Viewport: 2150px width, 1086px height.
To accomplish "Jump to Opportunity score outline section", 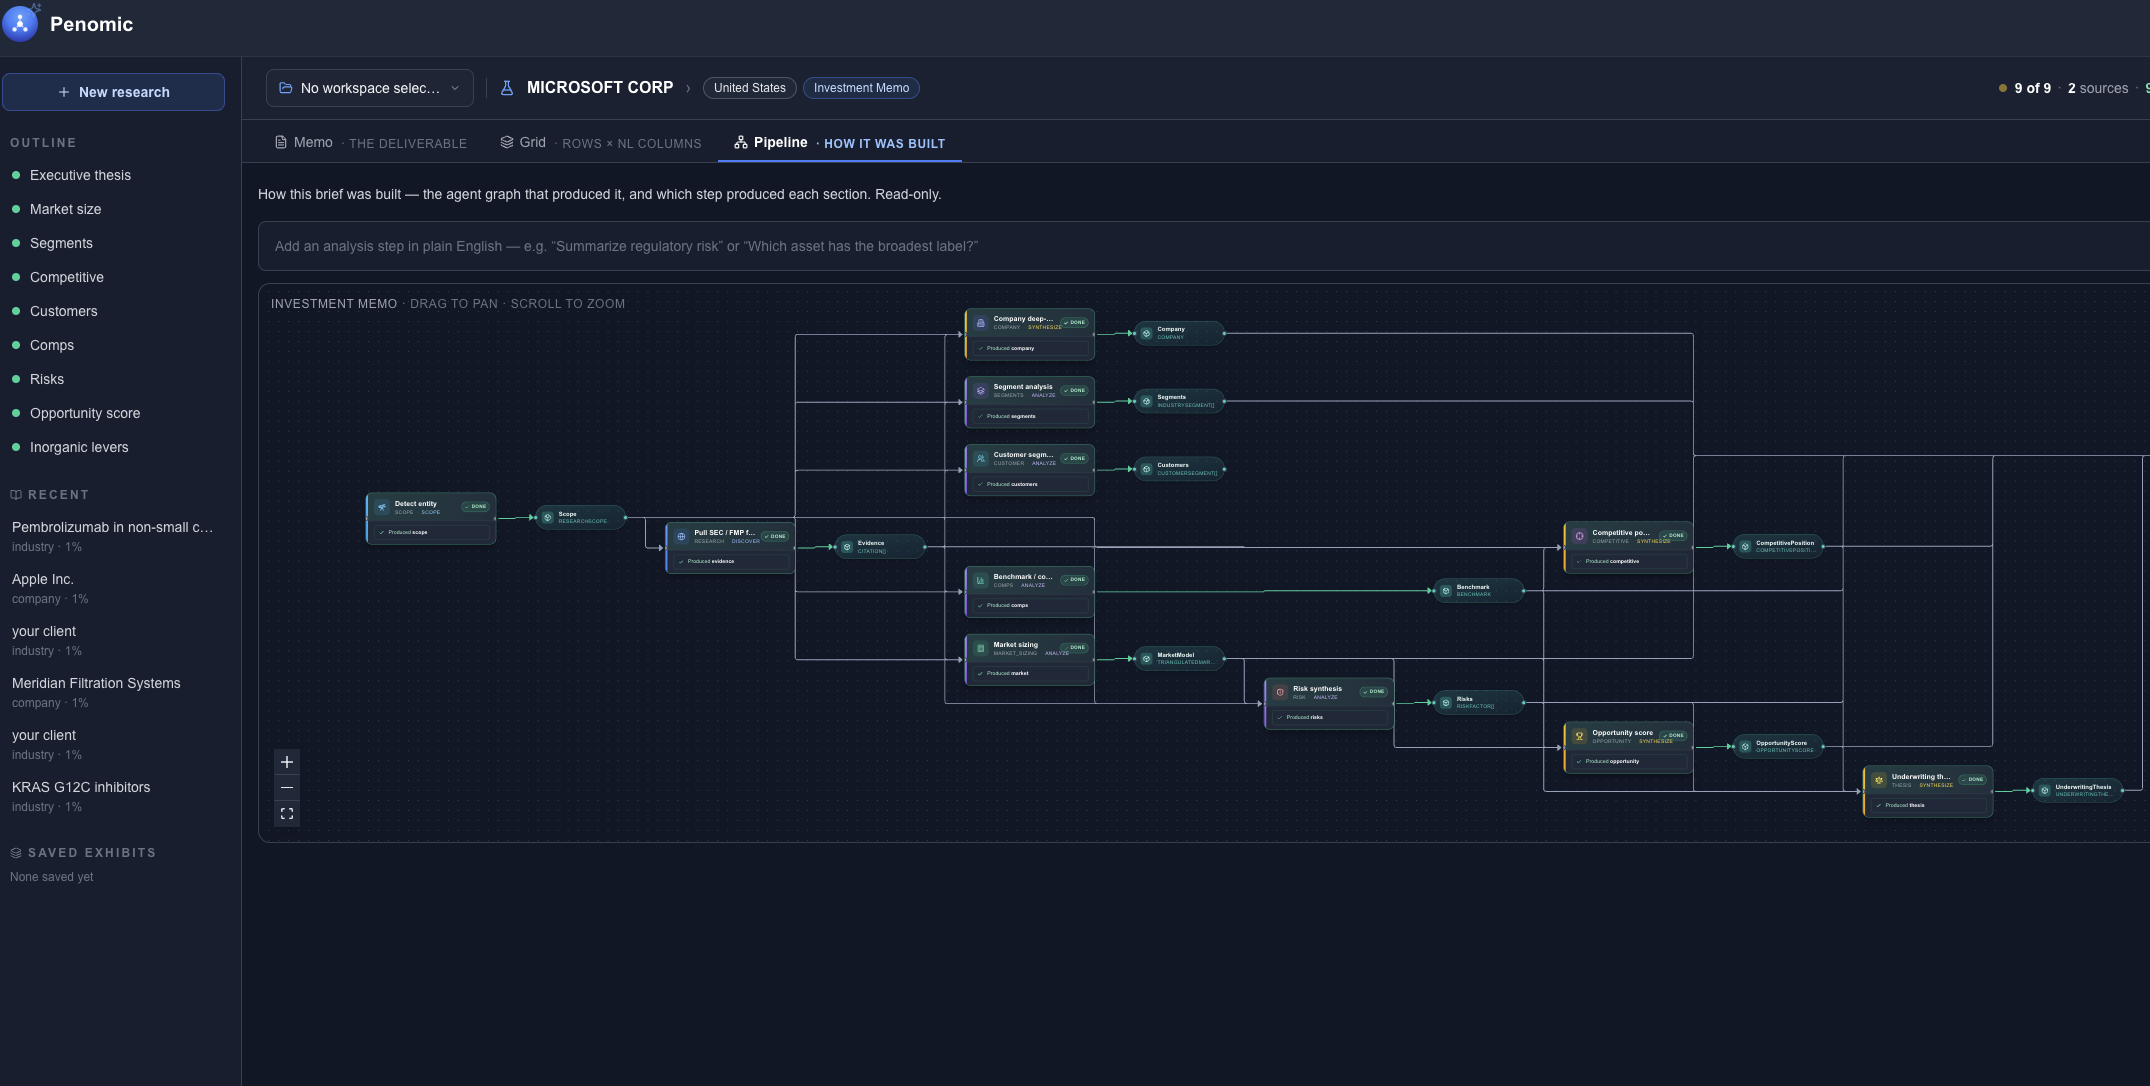I will click(x=85, y=413).
